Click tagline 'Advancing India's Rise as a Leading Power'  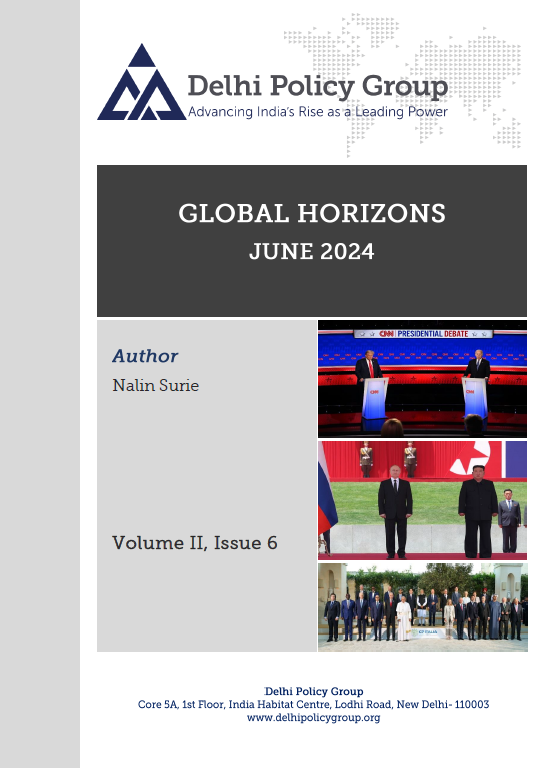[x=318, y=112]
